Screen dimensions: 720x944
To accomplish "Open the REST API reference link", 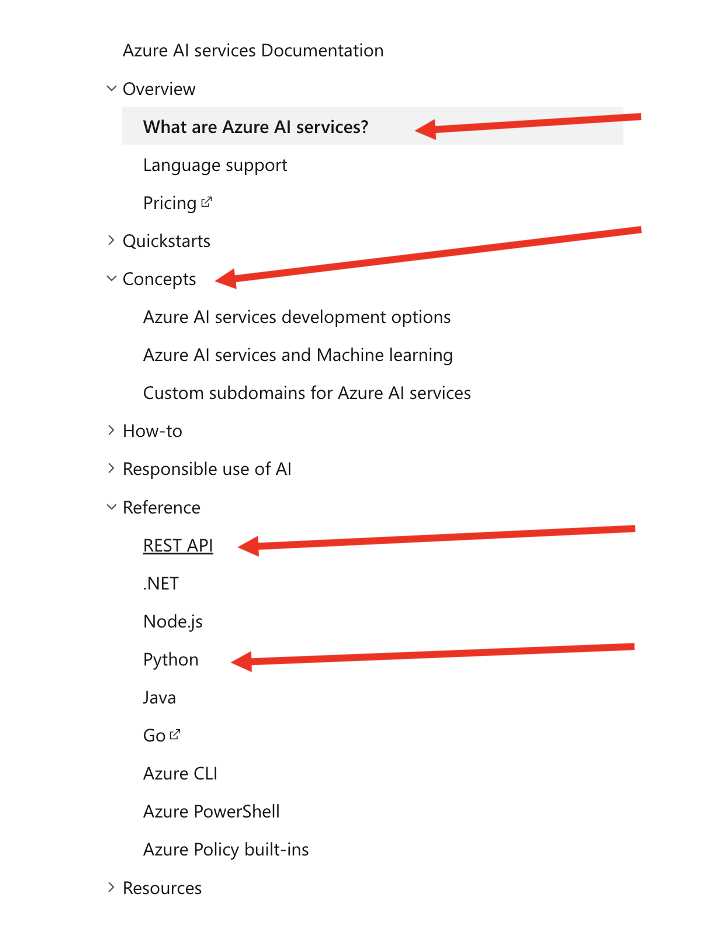I will pos(178,545).
